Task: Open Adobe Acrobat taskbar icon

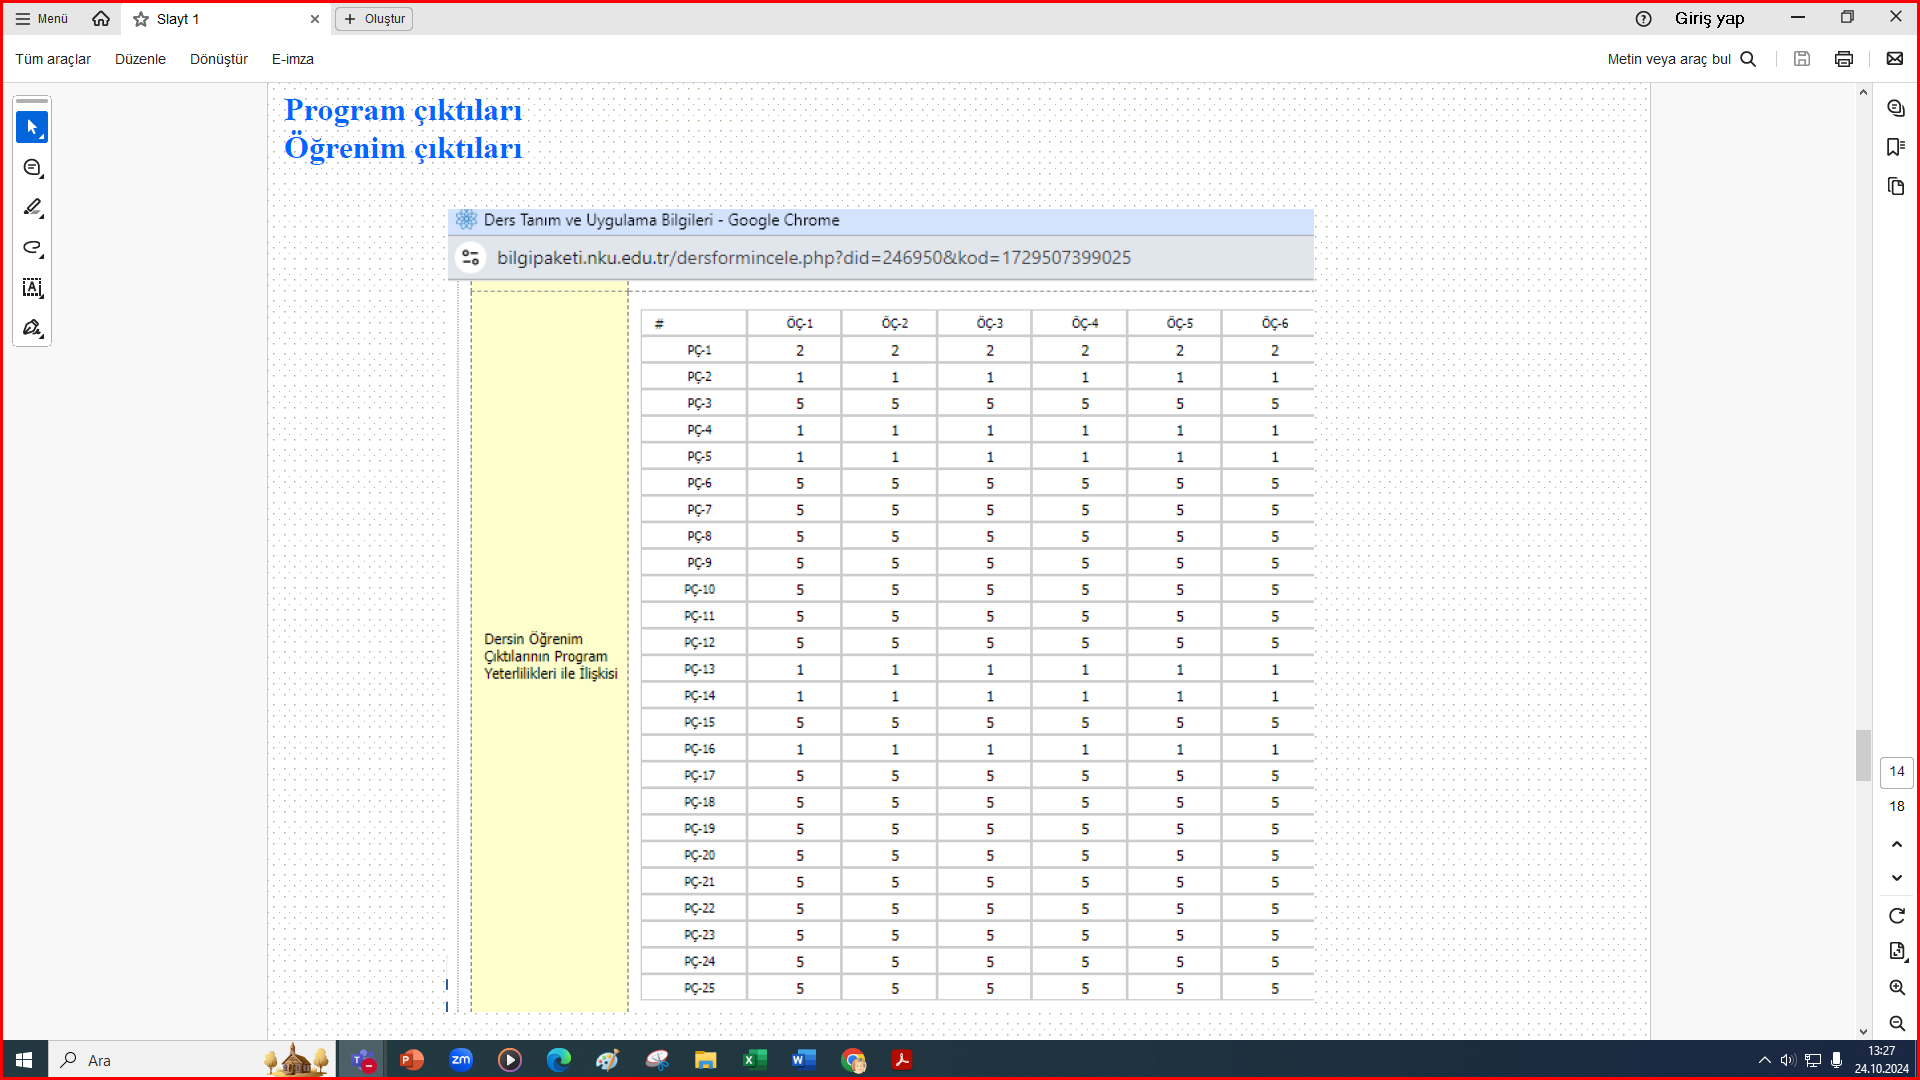Action: 902,1060
